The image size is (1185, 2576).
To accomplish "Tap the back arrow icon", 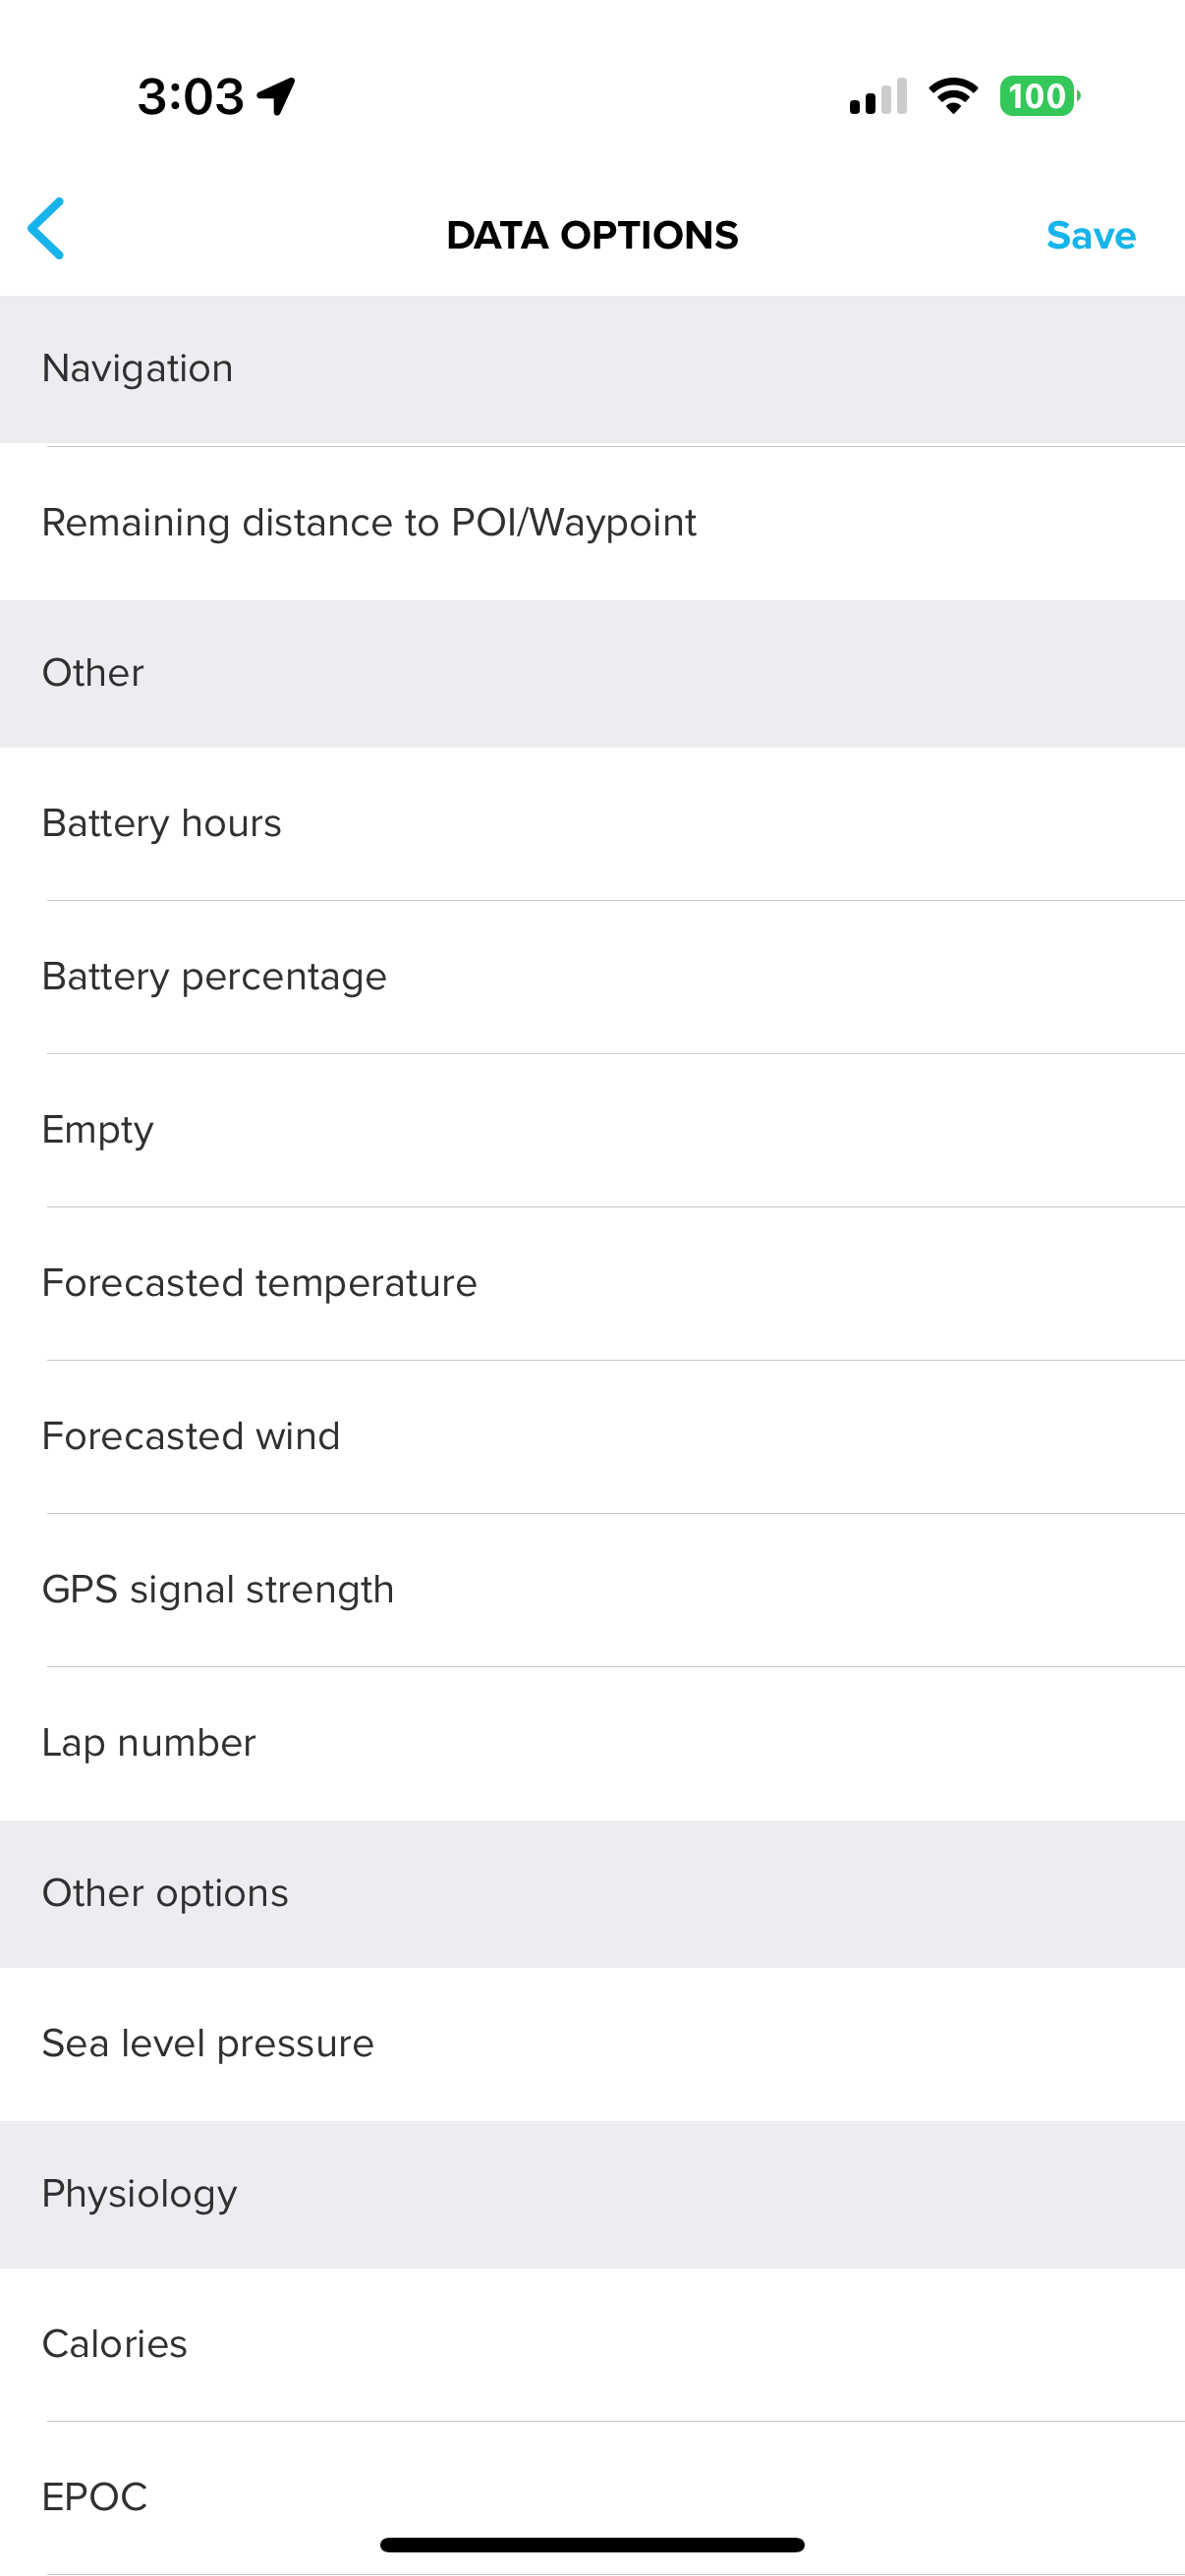I will coord(46,229).
